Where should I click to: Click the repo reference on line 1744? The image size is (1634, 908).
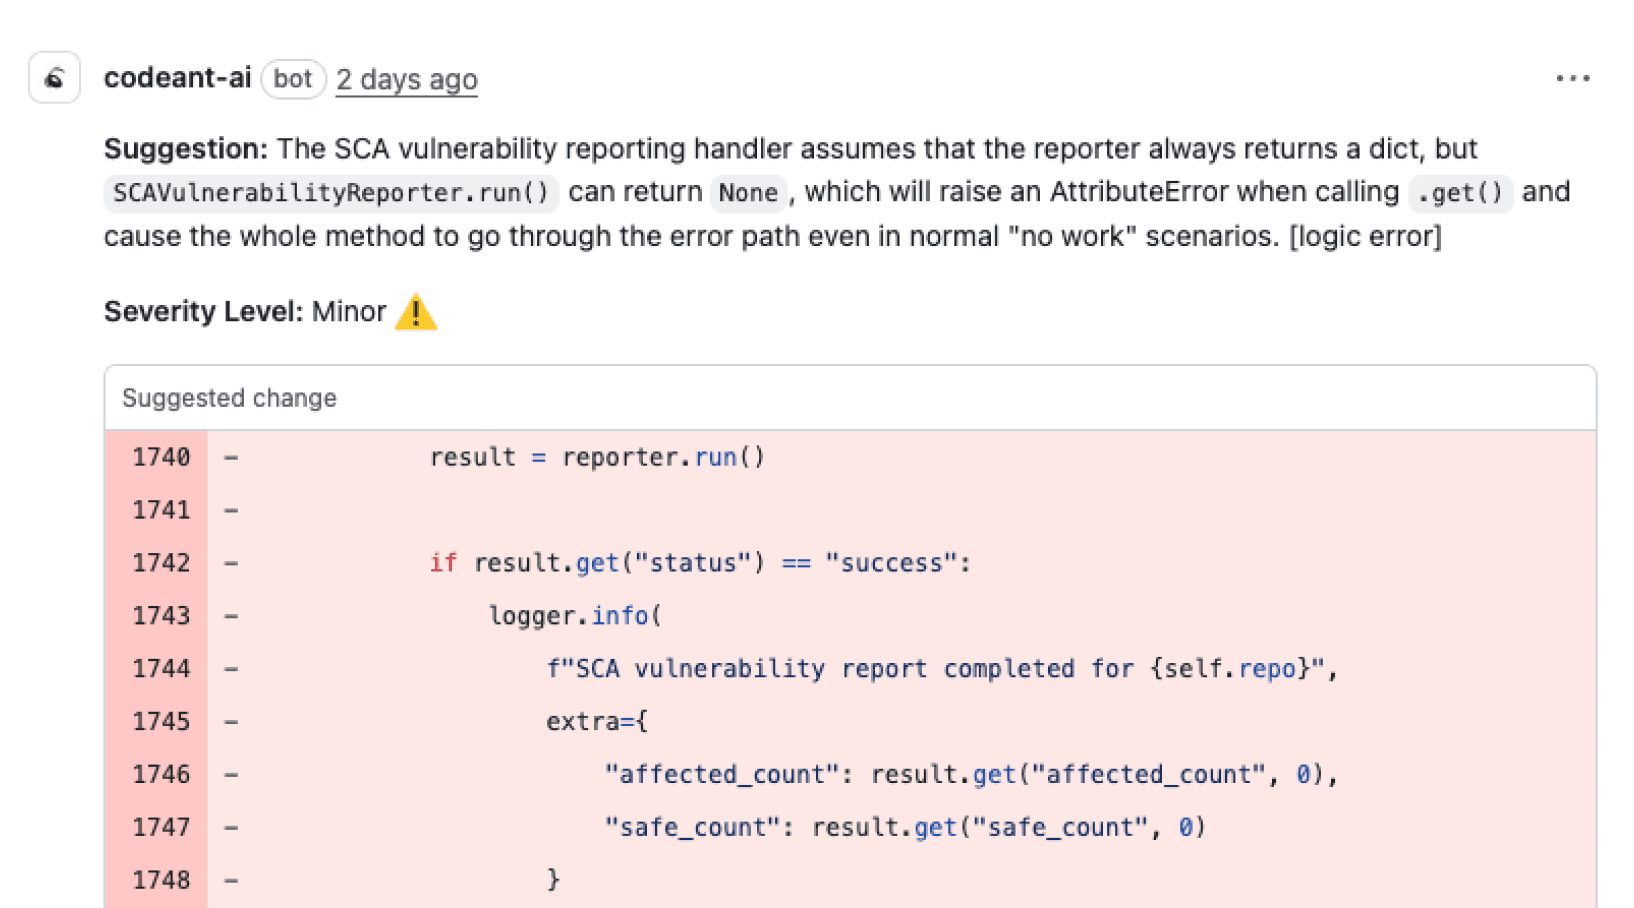[x=1266, y=668]
